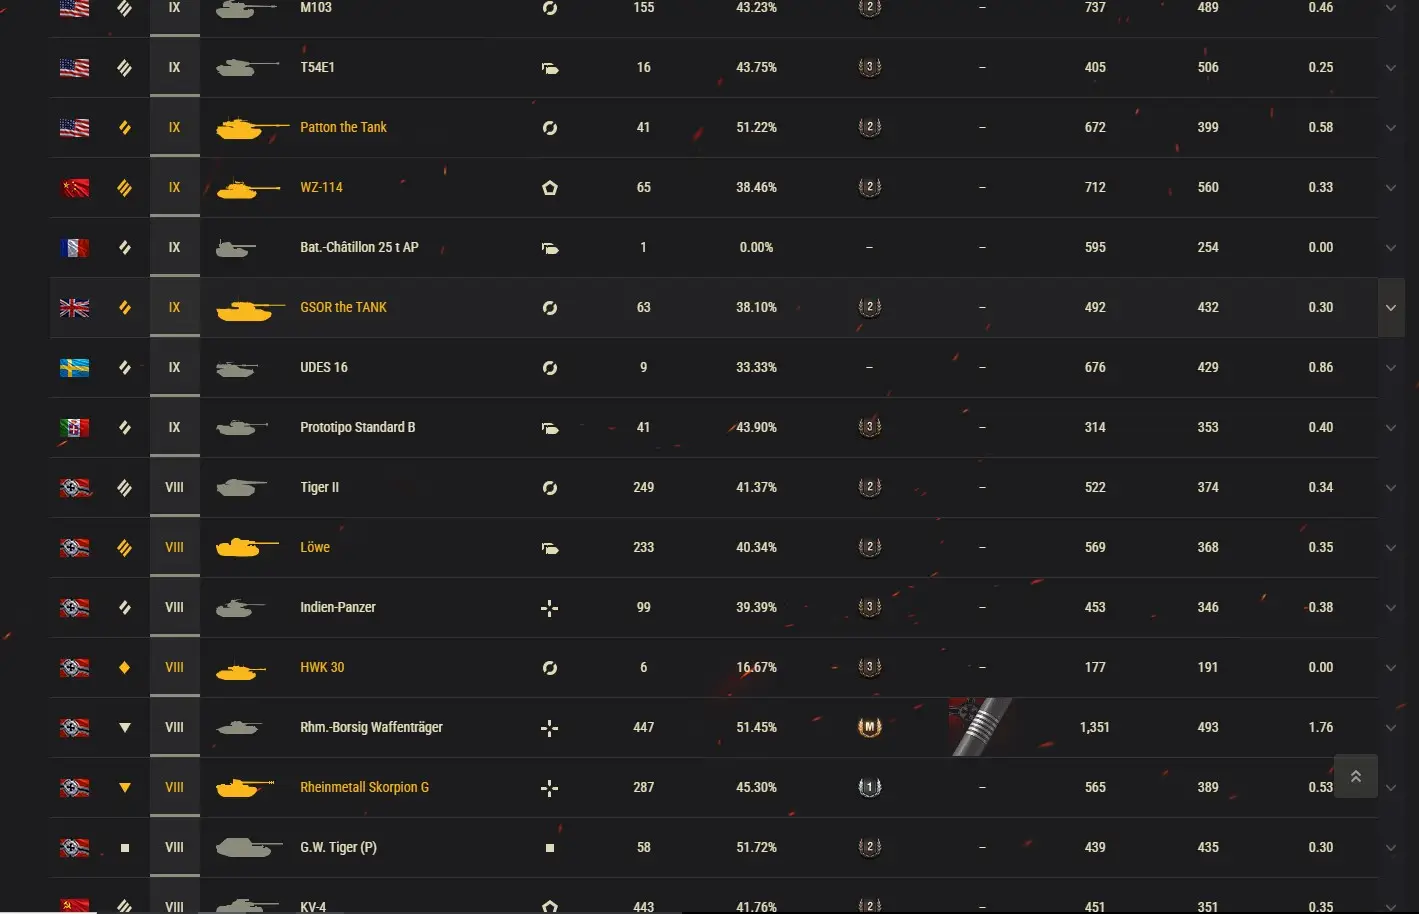Open the Patton the Tank vehicle link
Viewport: 1419px width, 914px height.
coord(343,127)
